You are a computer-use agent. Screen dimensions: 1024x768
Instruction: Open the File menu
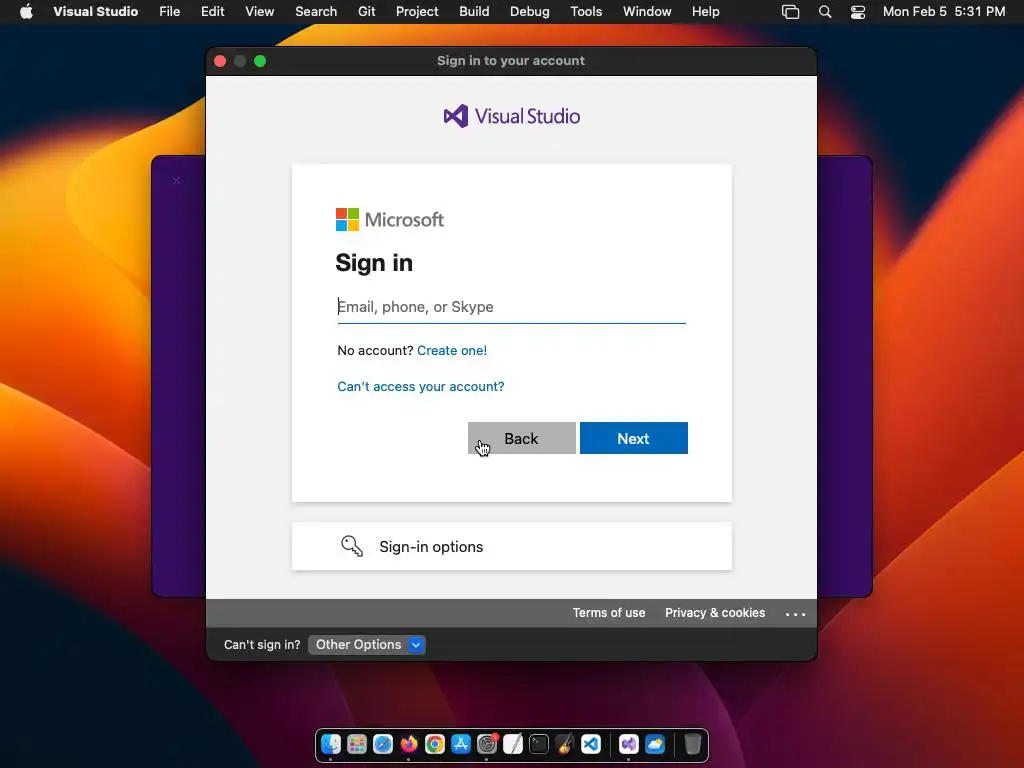click(170, 11)
